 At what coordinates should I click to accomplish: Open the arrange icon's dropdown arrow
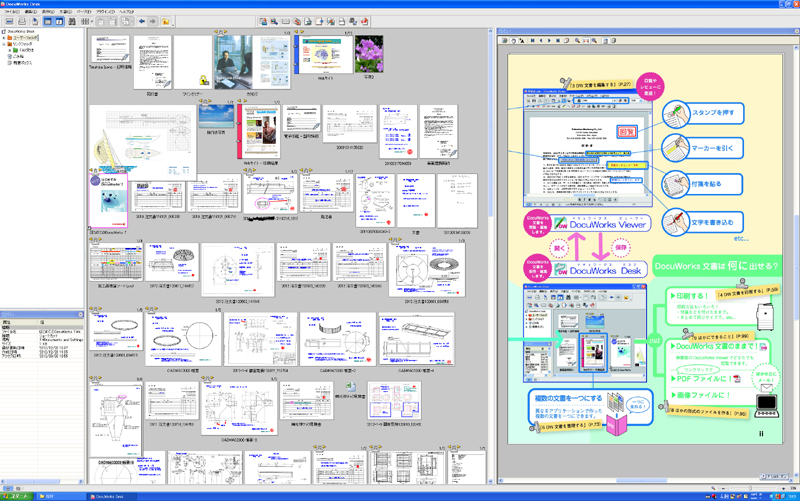[x=92, y=21]
